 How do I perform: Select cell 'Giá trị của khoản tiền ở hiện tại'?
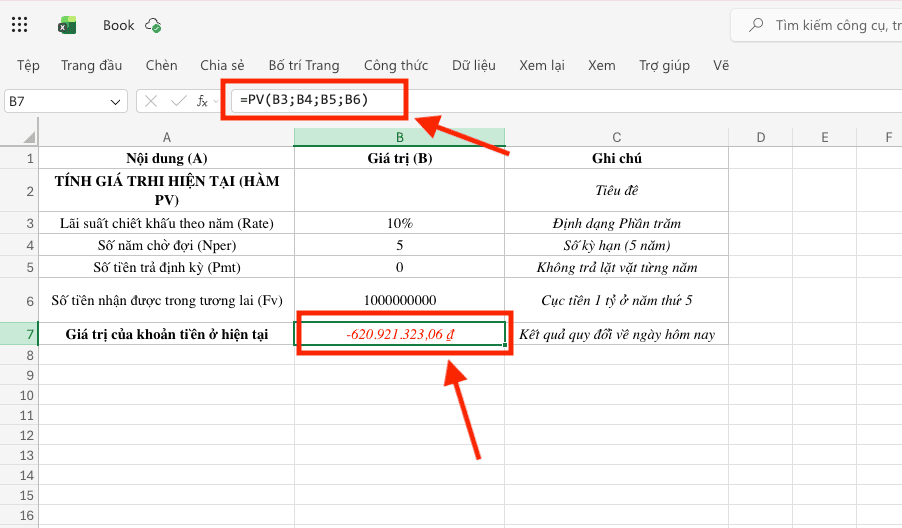tap(166, 334)
